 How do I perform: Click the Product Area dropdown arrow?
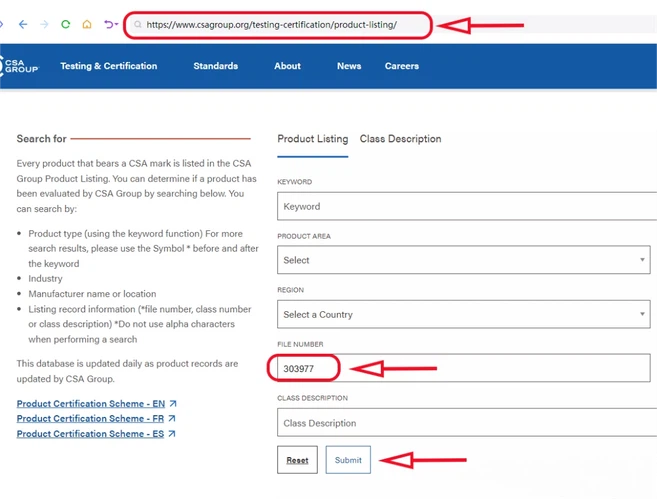click(642, 260)
